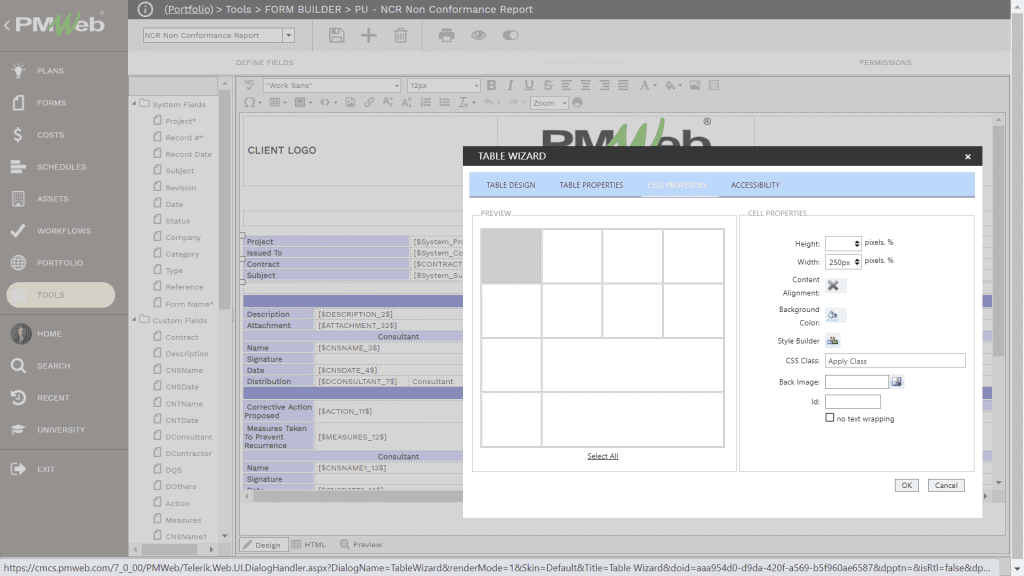Viewport: 1024px width, 576px height.
Task: Open the editor Zoom dropdown
Action: pos(549,103)
